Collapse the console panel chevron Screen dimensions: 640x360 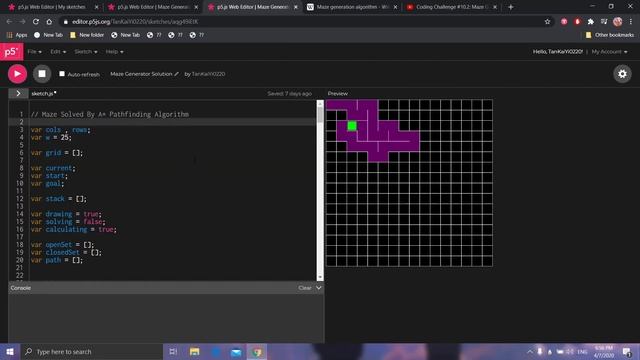pyautogui.click(x=319, y=288)
